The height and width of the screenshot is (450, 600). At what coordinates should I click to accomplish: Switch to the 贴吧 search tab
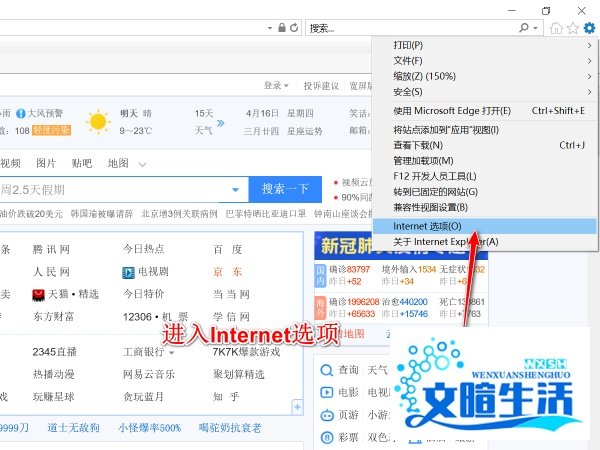point(82,163)
